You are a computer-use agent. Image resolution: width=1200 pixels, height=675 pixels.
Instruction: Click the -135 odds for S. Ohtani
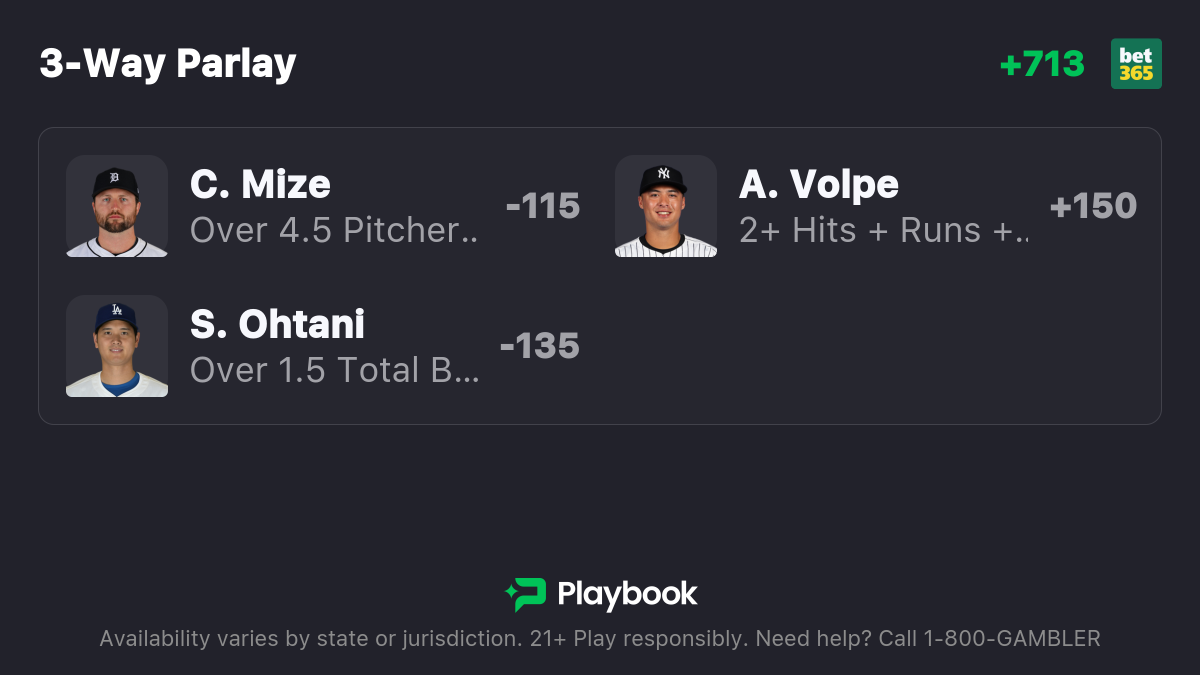[x=540, y=346]
